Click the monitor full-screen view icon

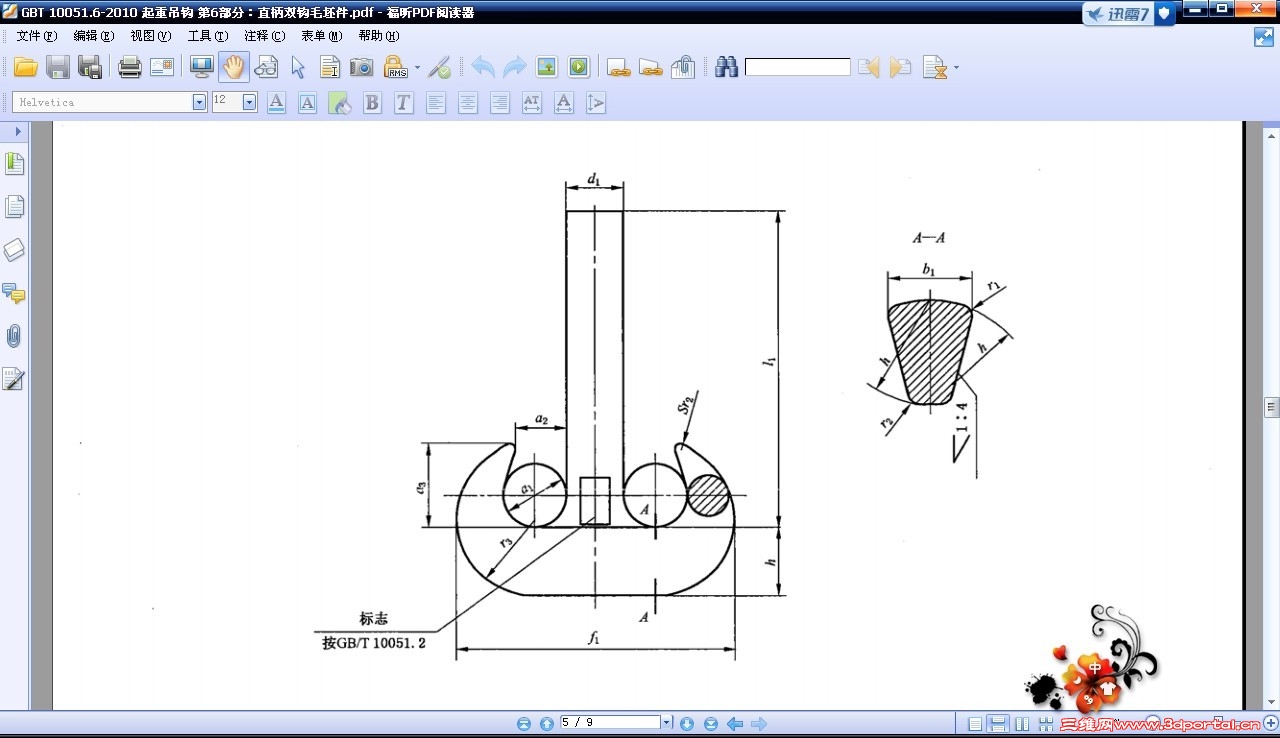click(202, 67)
